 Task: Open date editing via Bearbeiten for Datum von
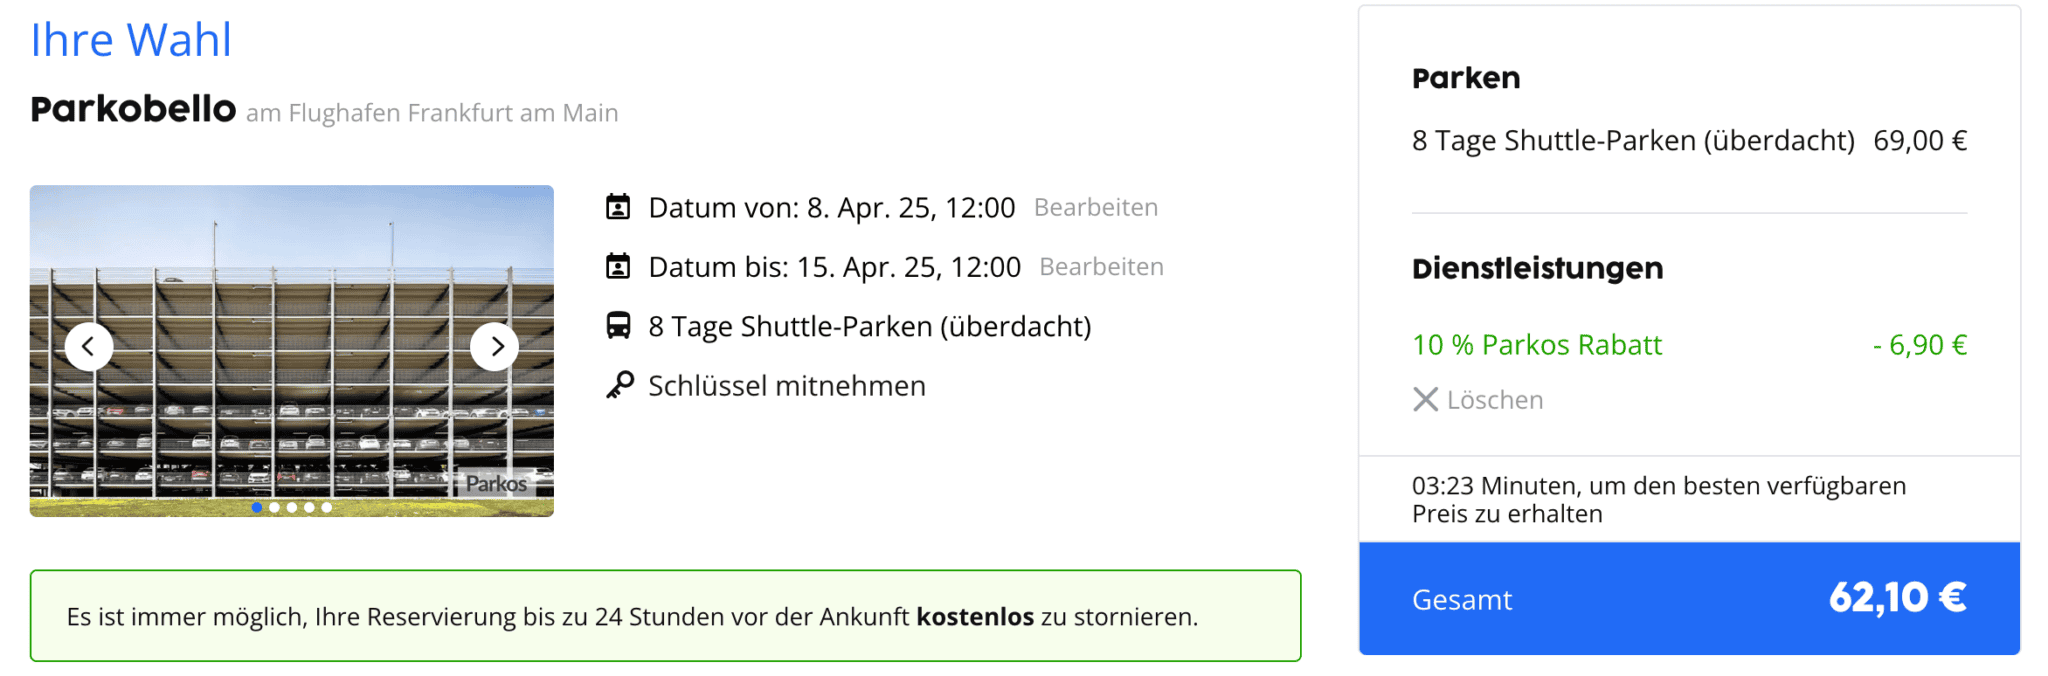pos(1096,207)
